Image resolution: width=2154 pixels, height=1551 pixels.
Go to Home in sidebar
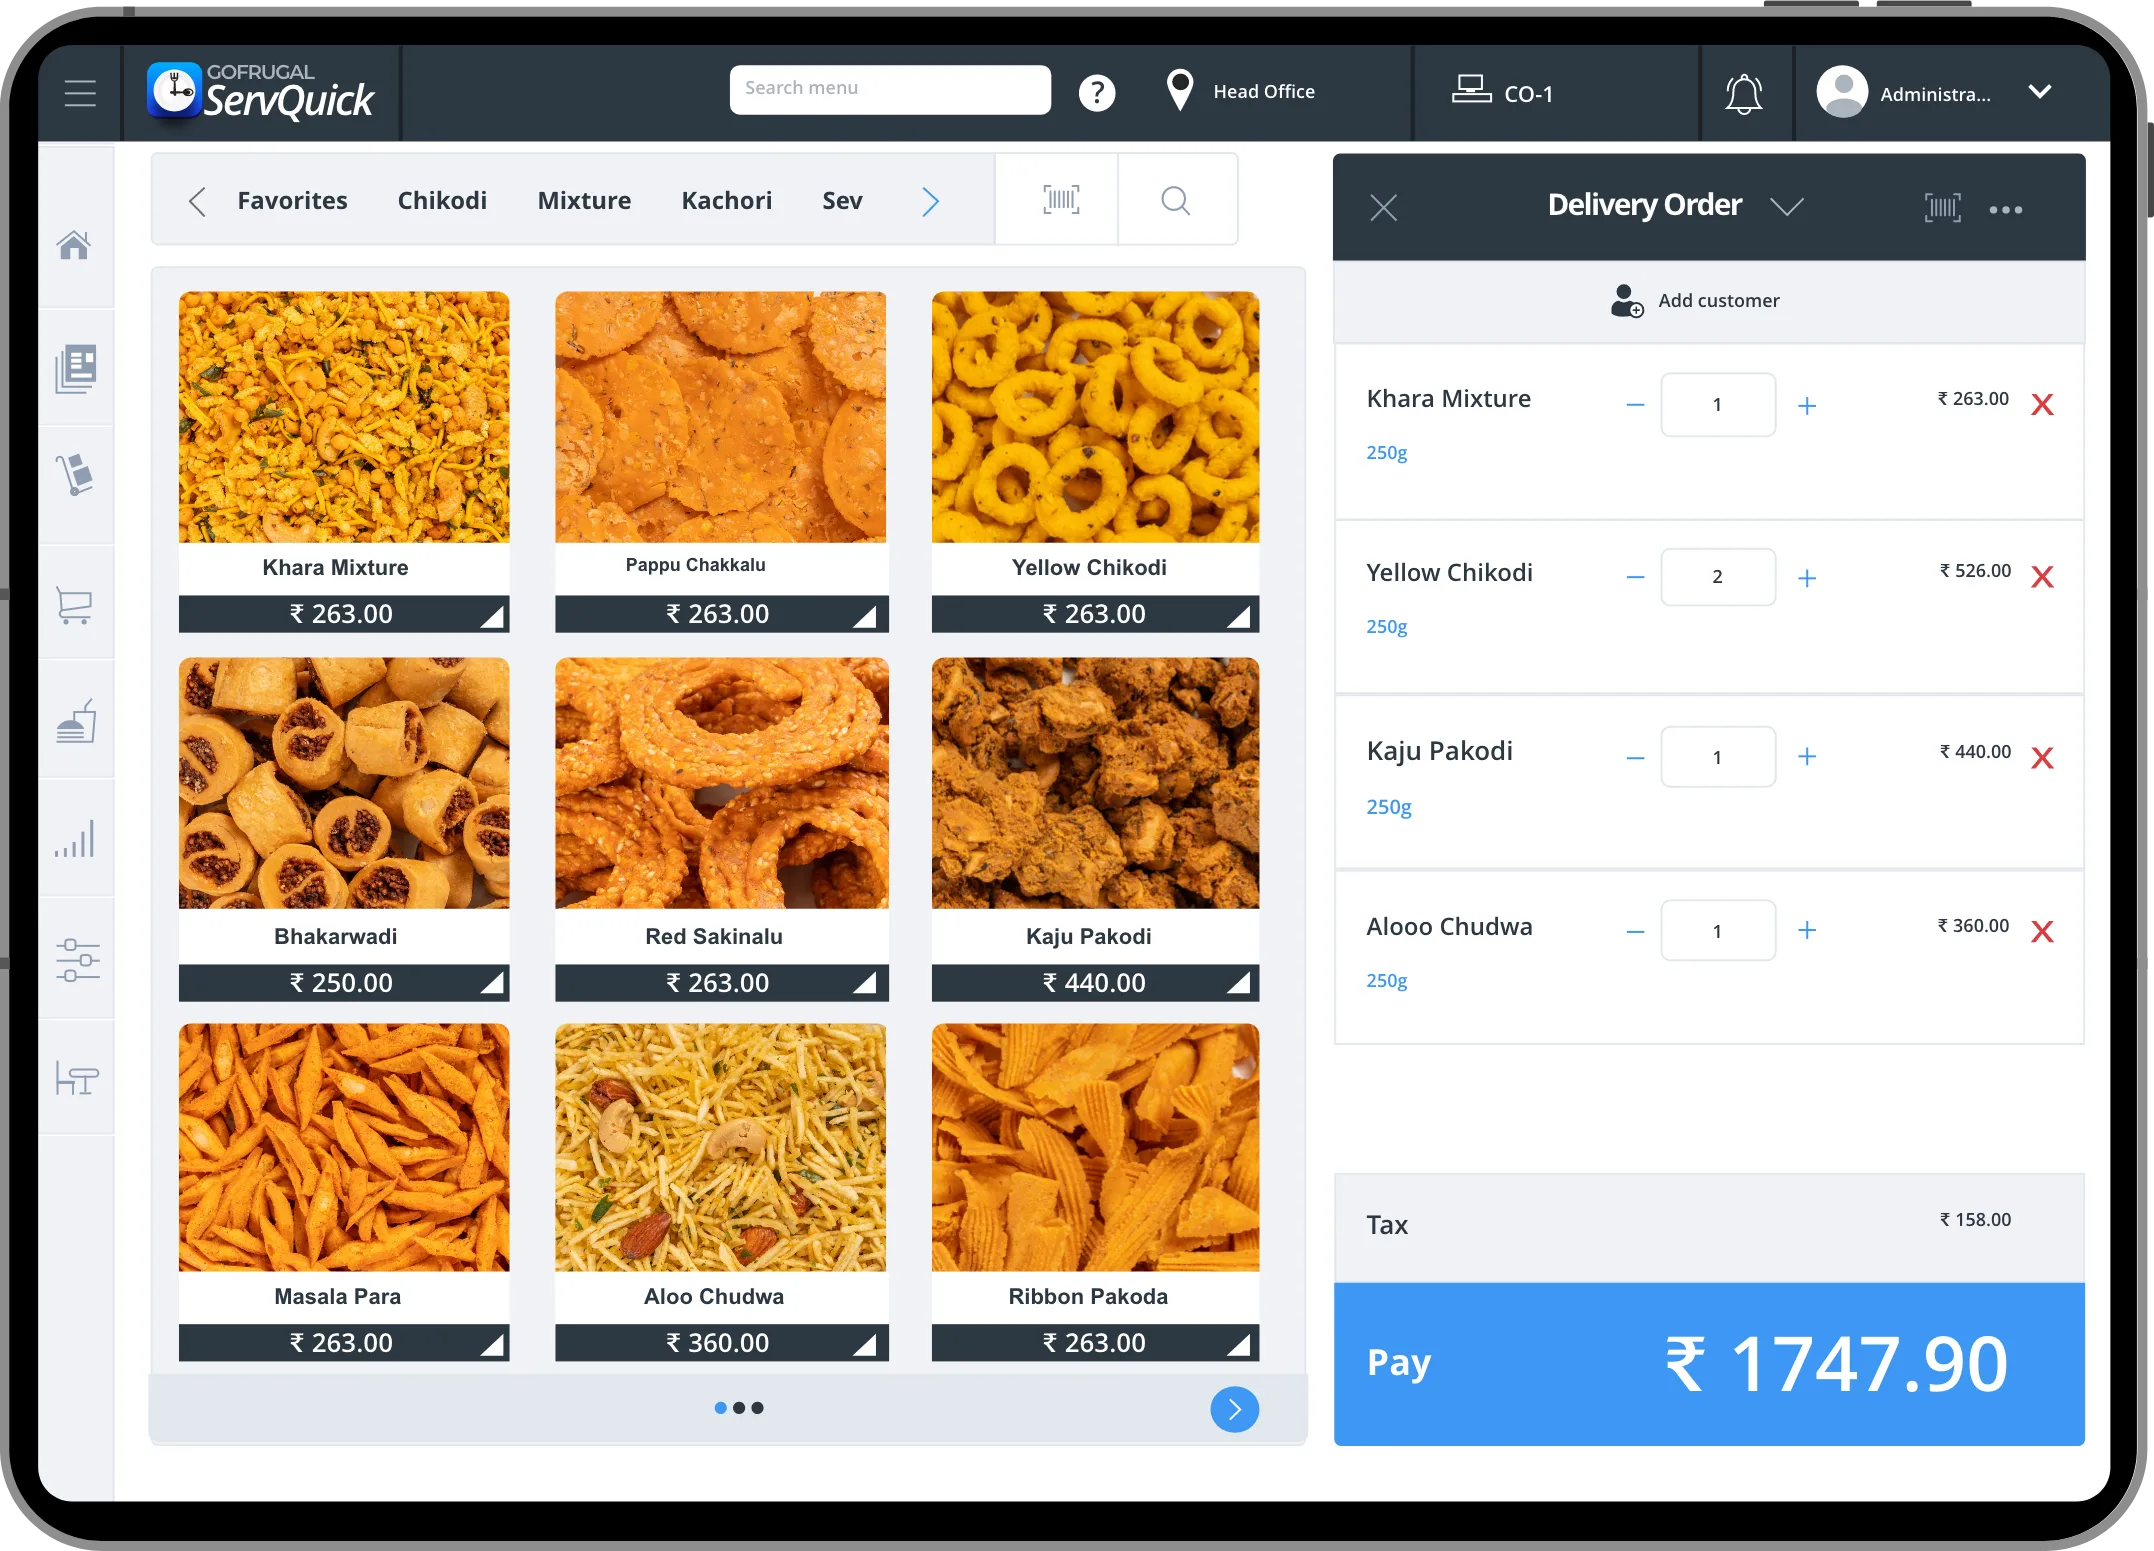pyautogui.click(x=75, y=245)
